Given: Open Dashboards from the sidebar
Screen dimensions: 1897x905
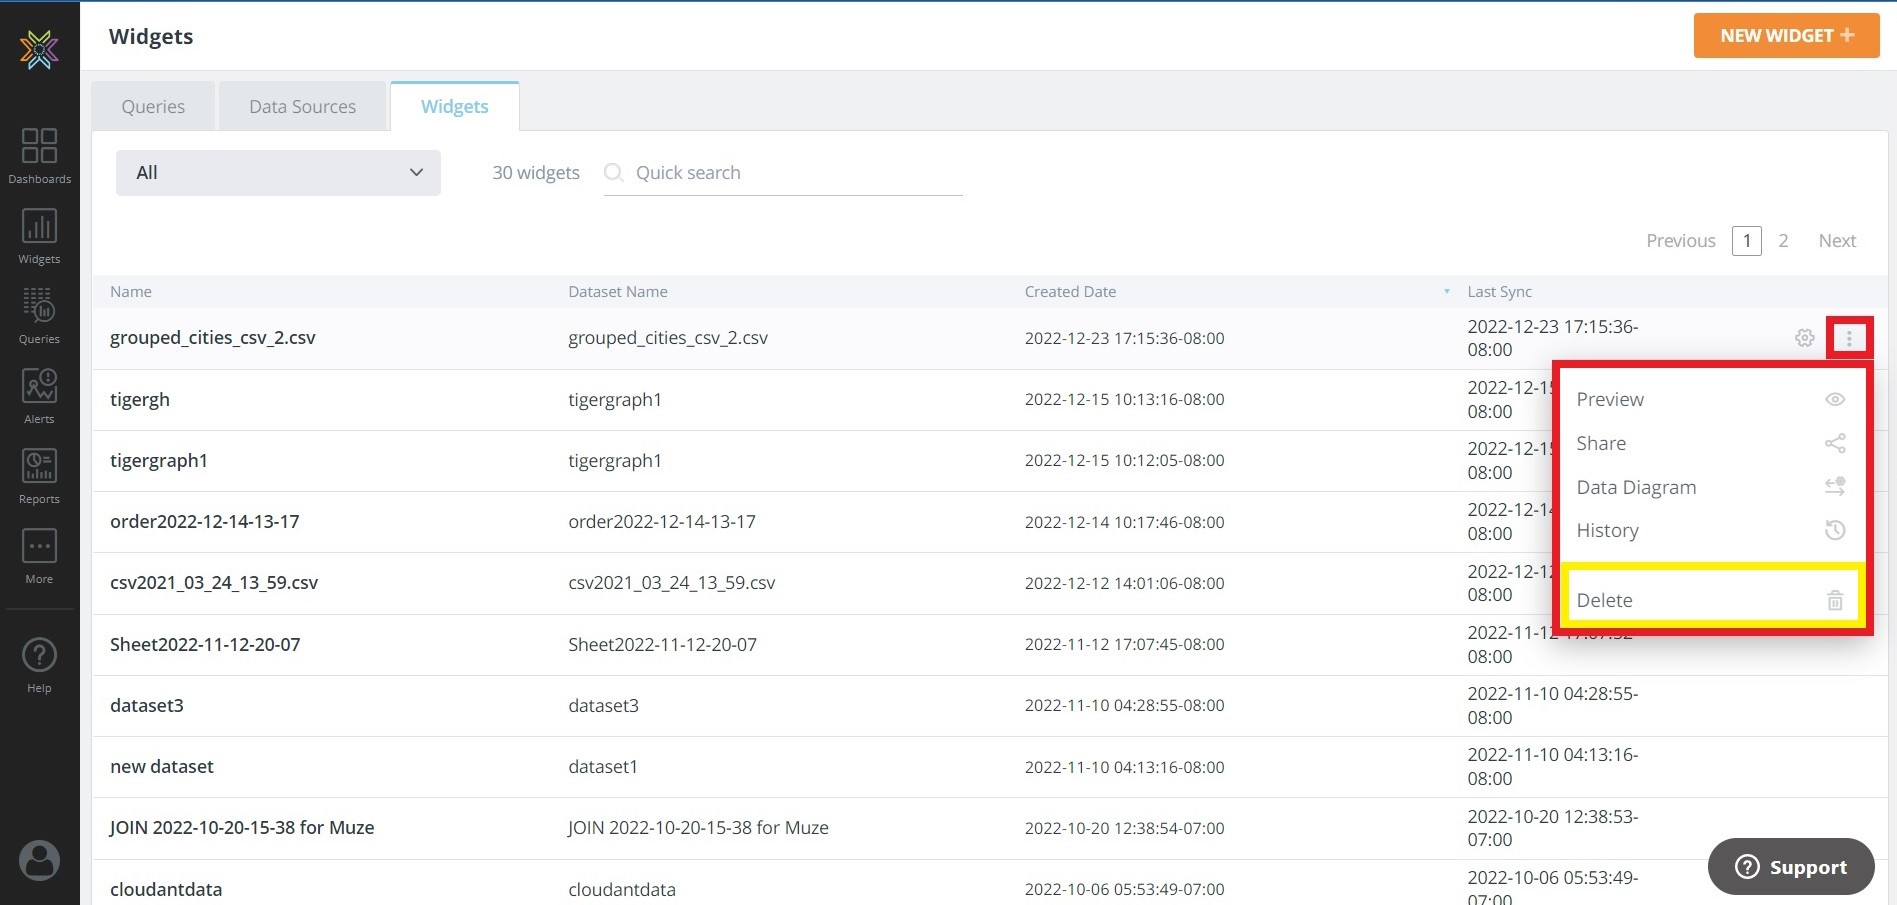Looking at the screenshot, I should coord(39,155).
